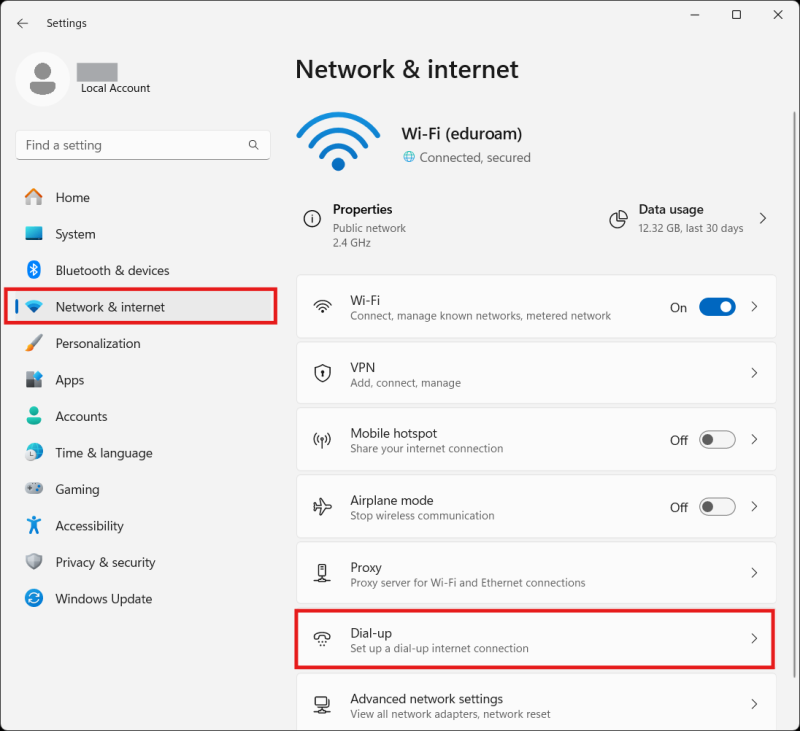
Task: Expand Wi-Fi settings chevron
Action: pos(754,307)
